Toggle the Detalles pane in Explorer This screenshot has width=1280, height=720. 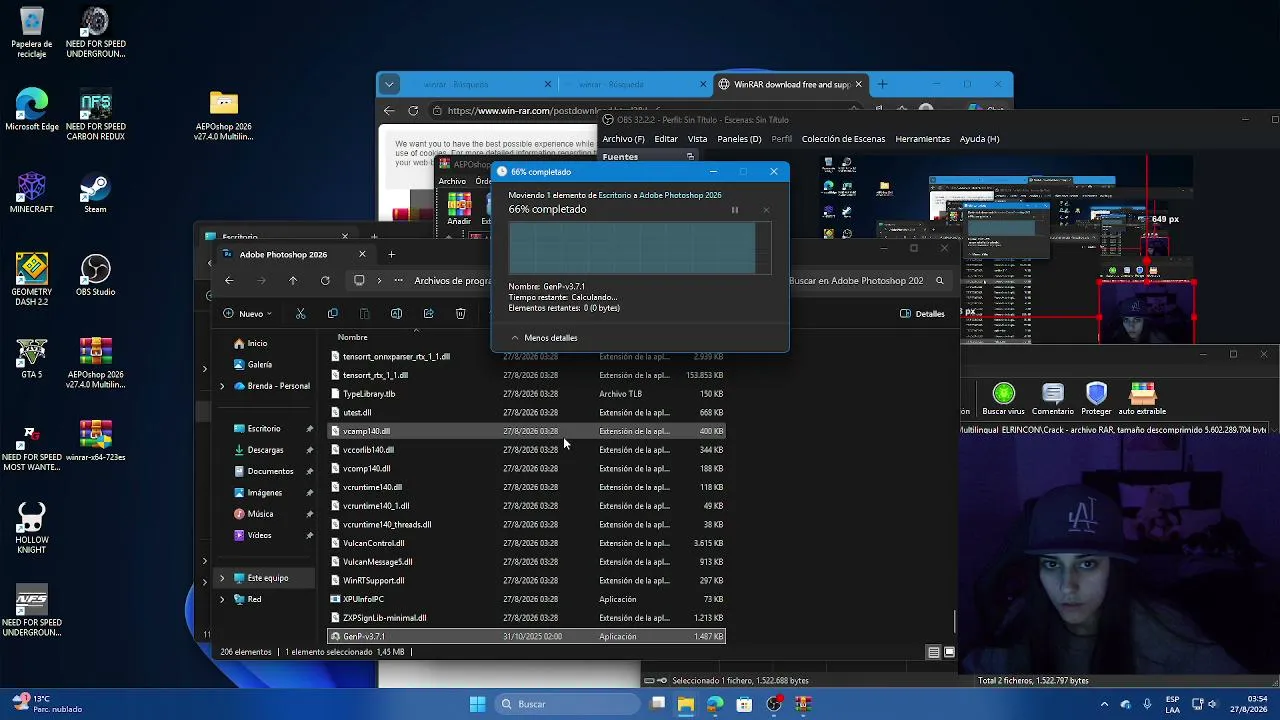(922, 314)
